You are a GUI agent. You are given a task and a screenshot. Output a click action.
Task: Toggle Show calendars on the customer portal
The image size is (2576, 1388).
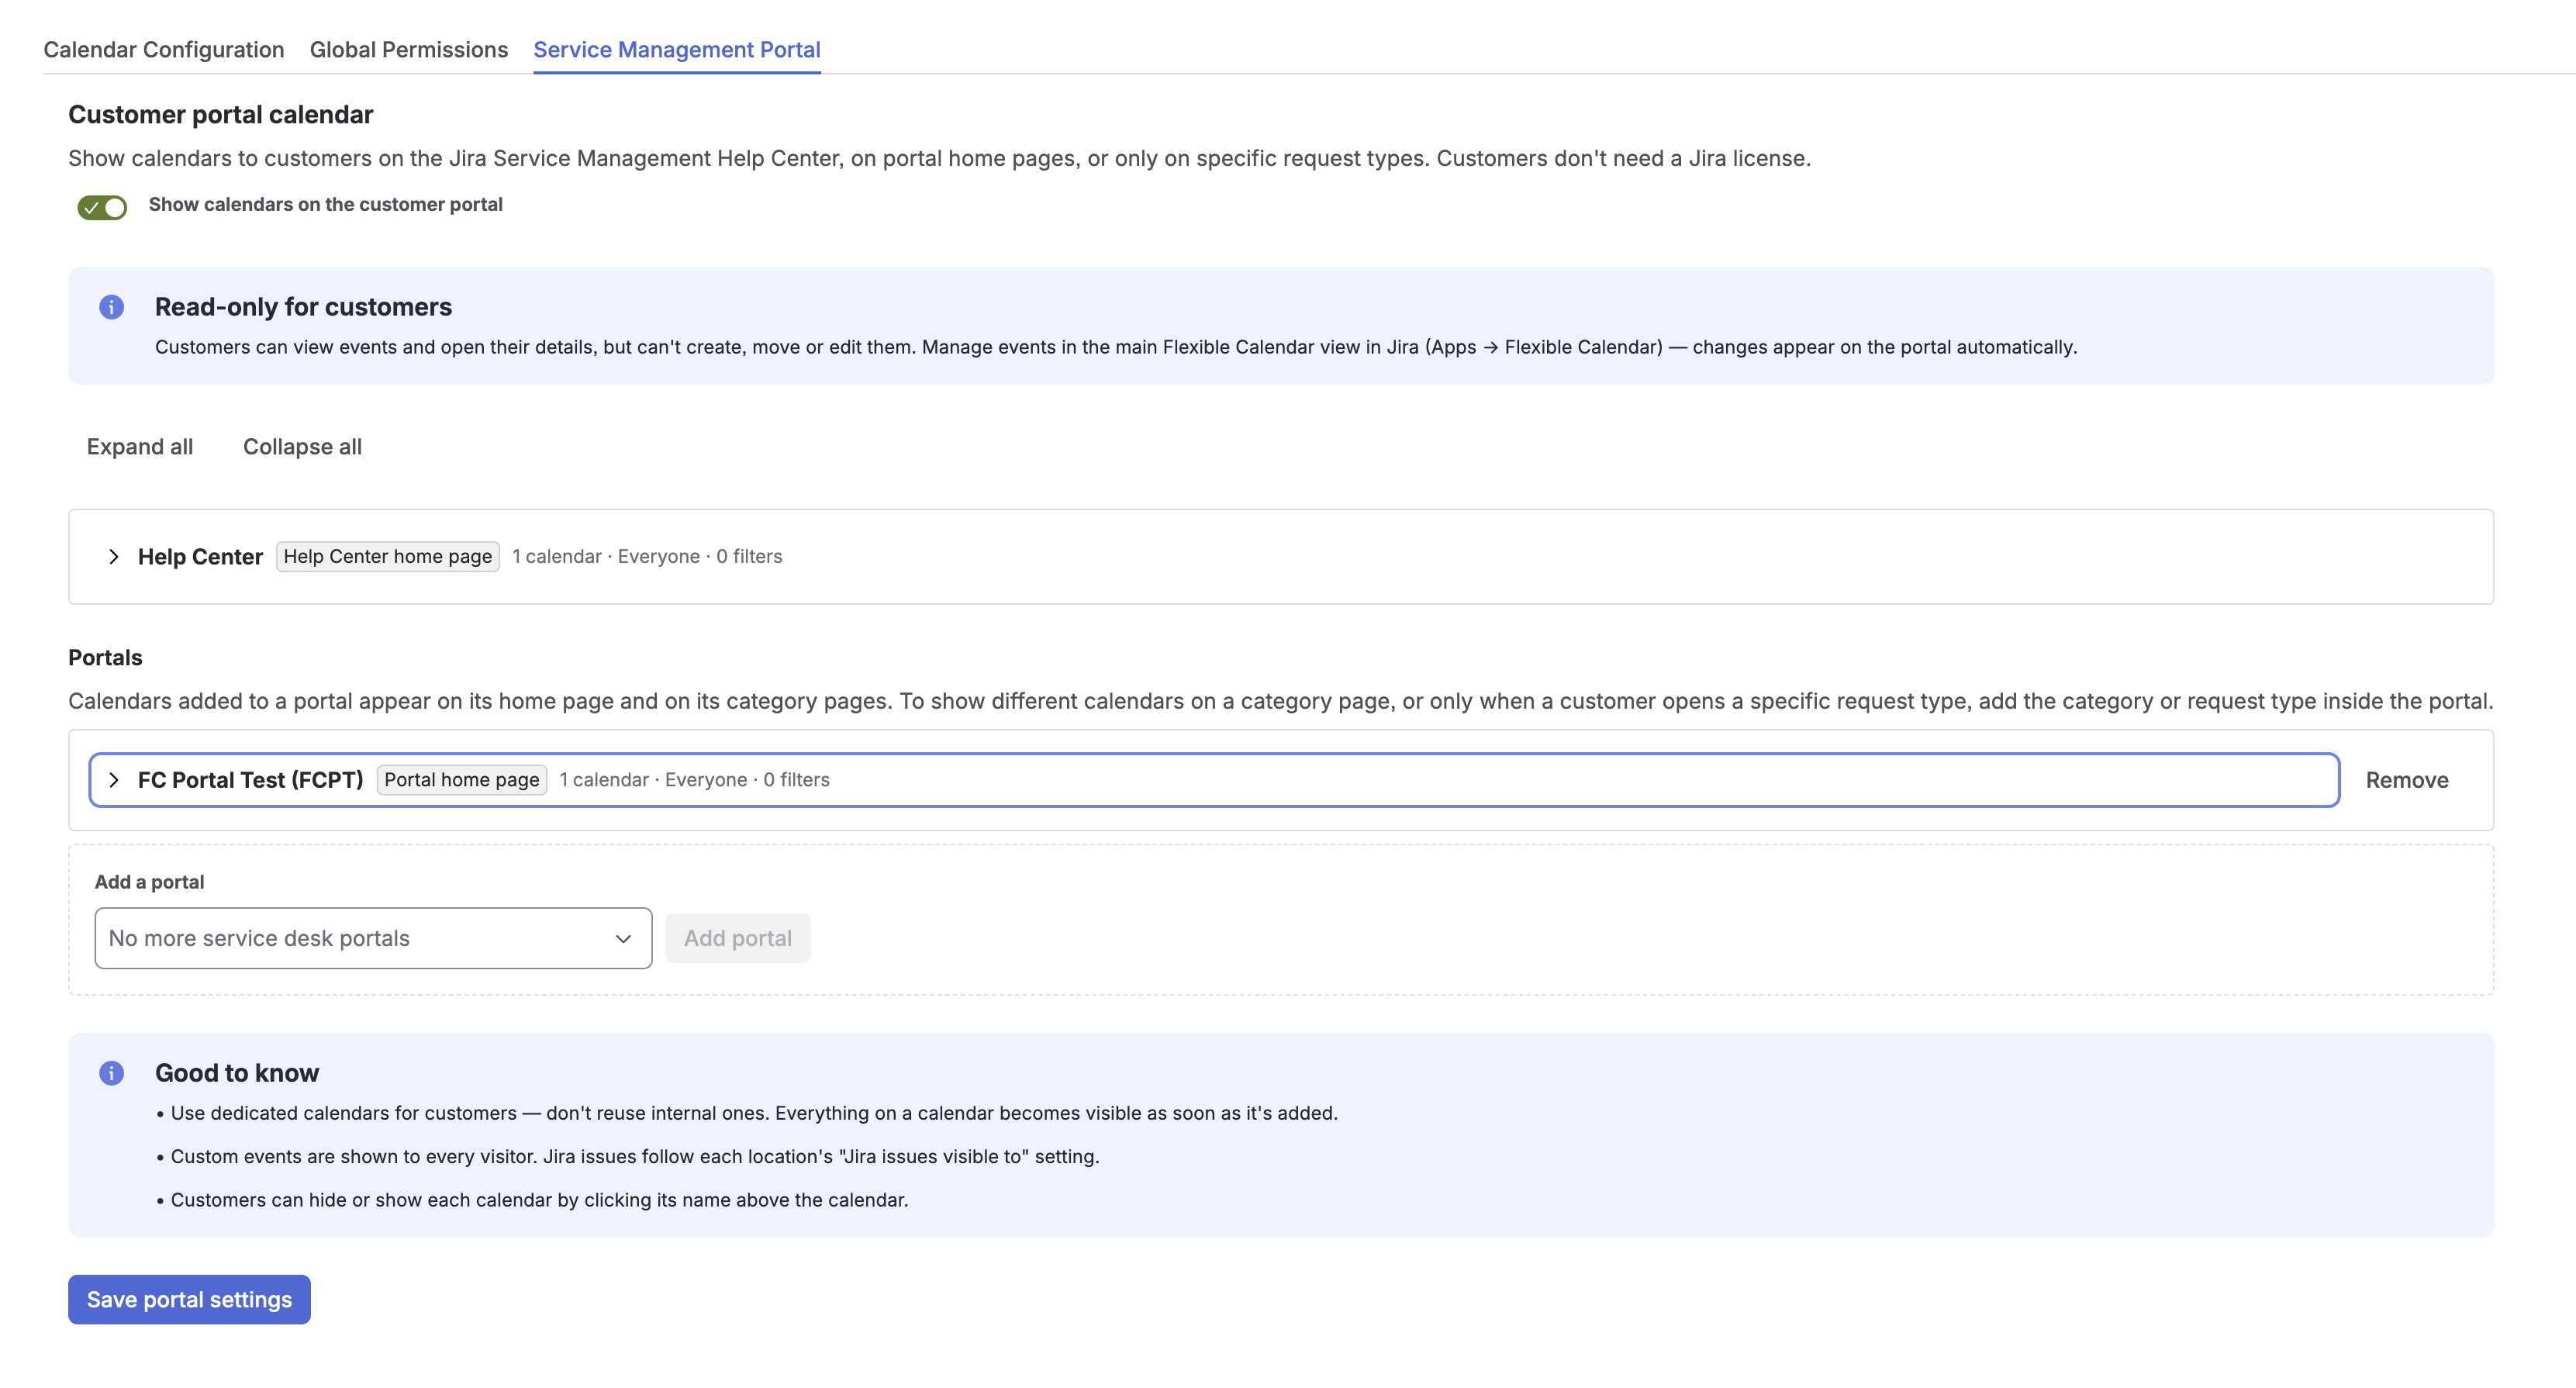tap(102, 207)
